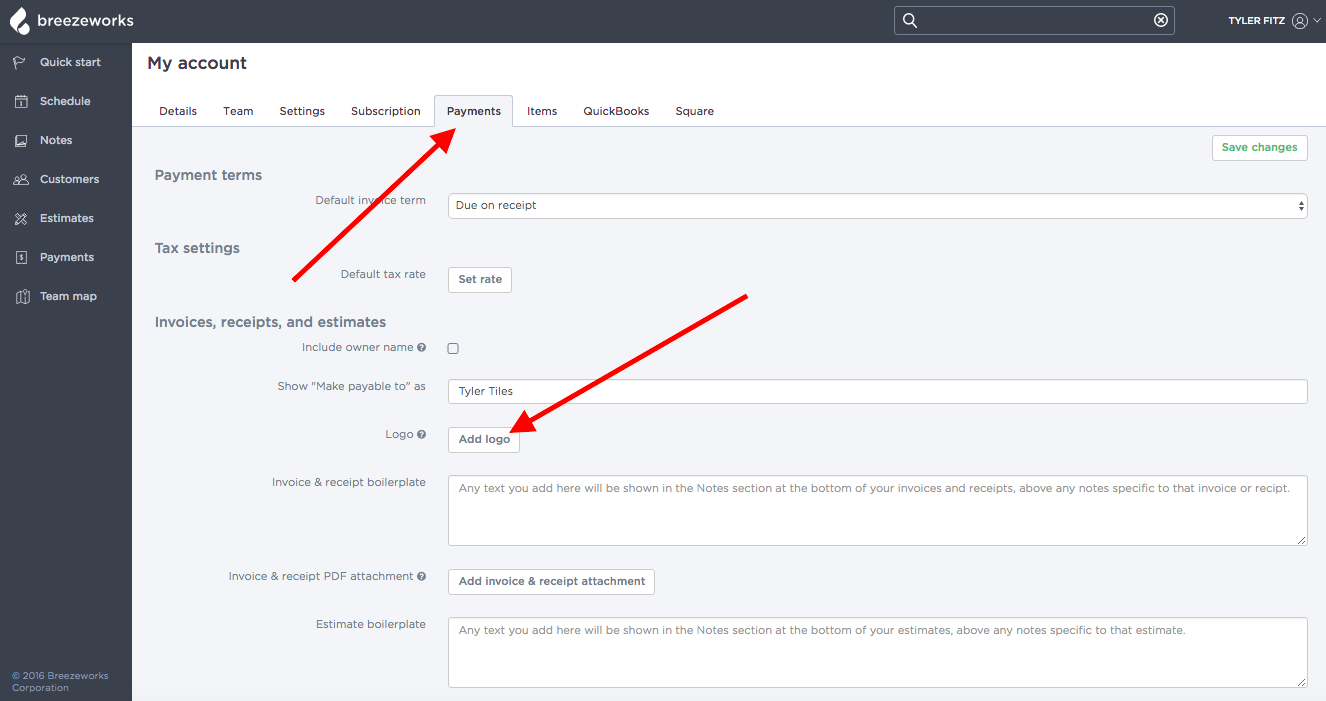Click the Default tax rate label

click(x=383, y=274)
